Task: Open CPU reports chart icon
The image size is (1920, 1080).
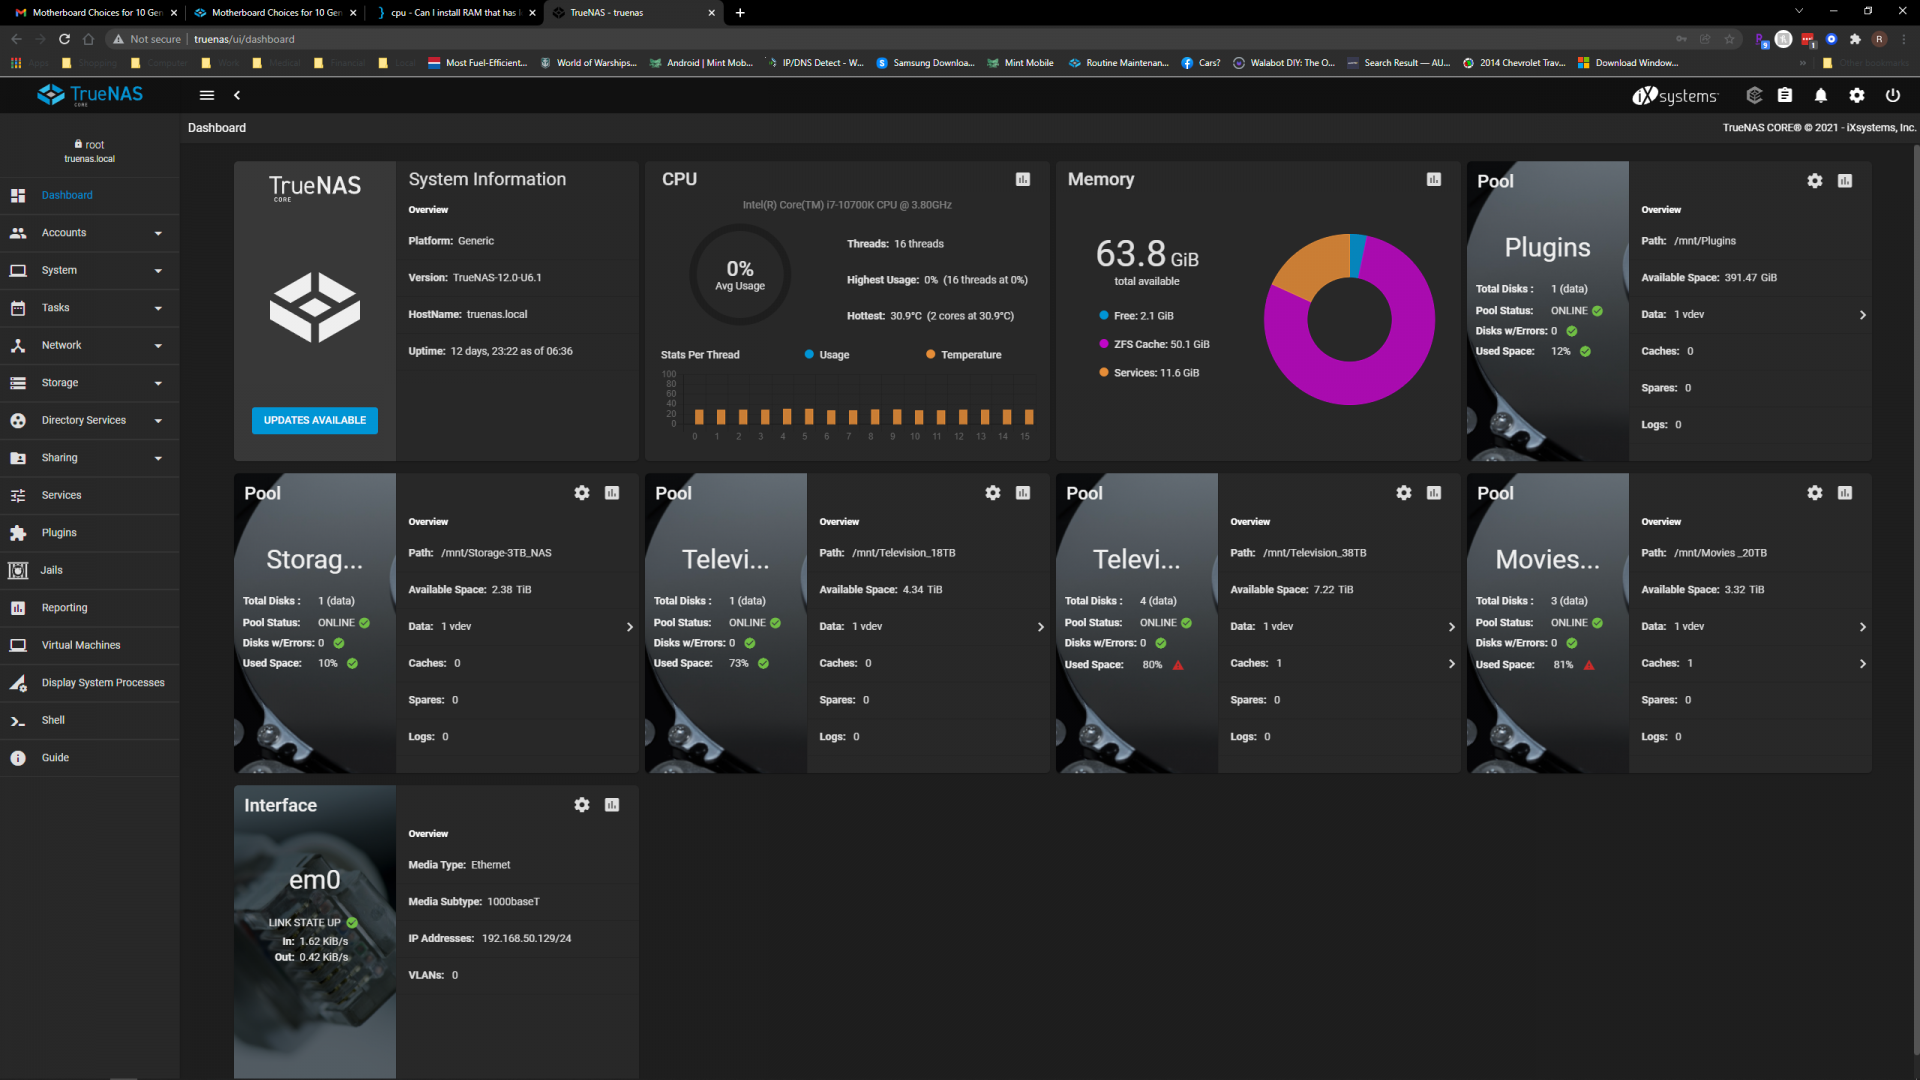Action: 1023,179
